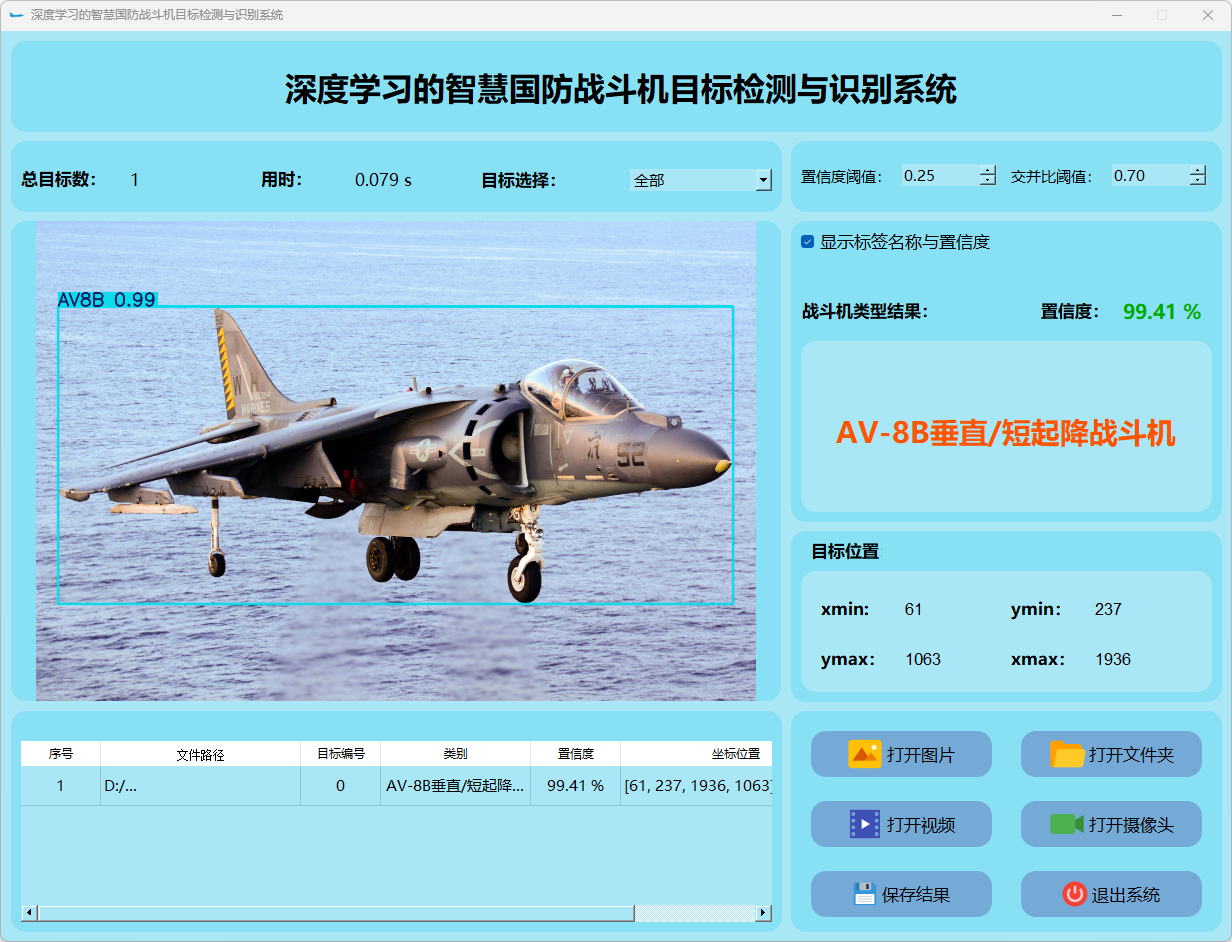Viewport: 1232px width, 942px height.
Task: Increase the 交并比阈值 with up arrow
Action: point(1198,170)
